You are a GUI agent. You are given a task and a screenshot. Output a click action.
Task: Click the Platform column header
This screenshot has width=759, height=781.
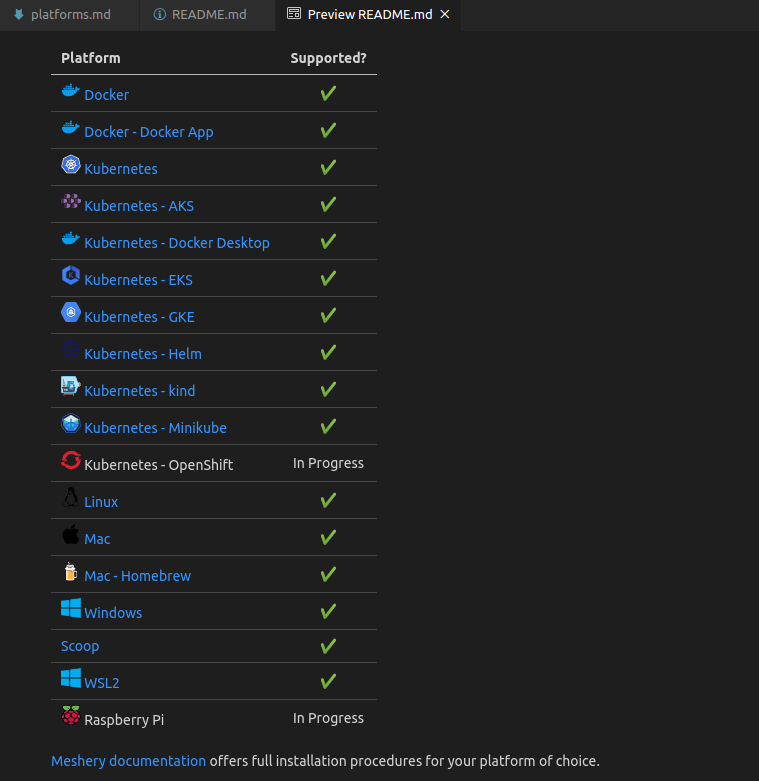91,58
